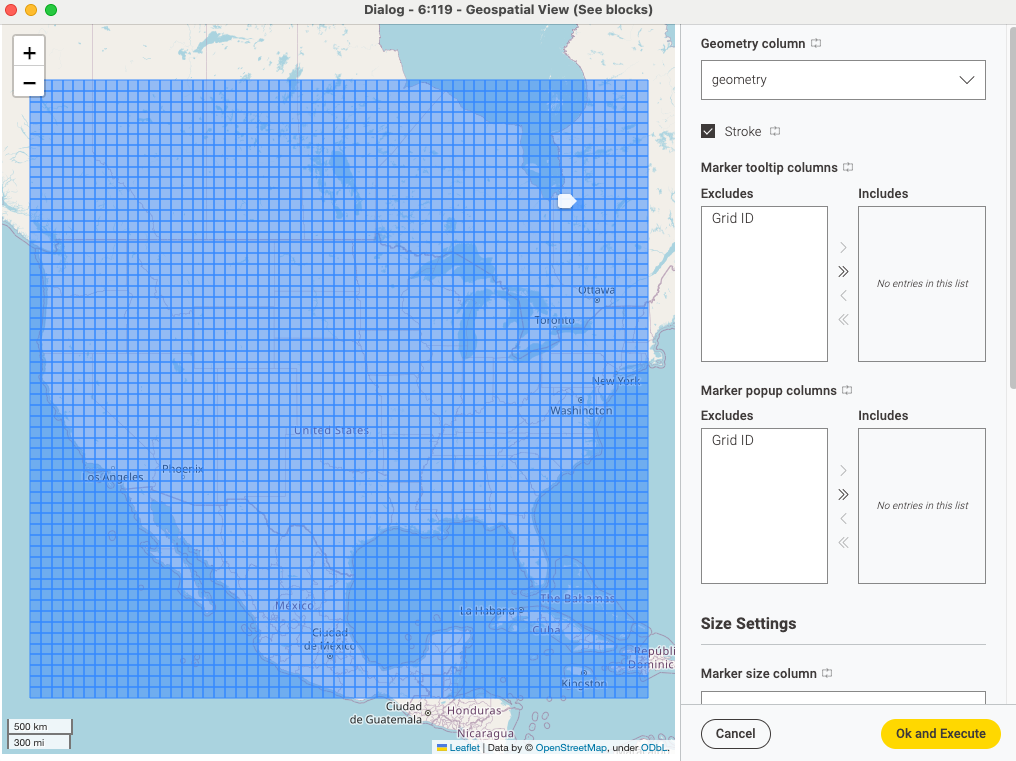Click the Washington label on map
Image resolution: width=1016 pixels, height=761 pixels.
click(x=581, y=410)
